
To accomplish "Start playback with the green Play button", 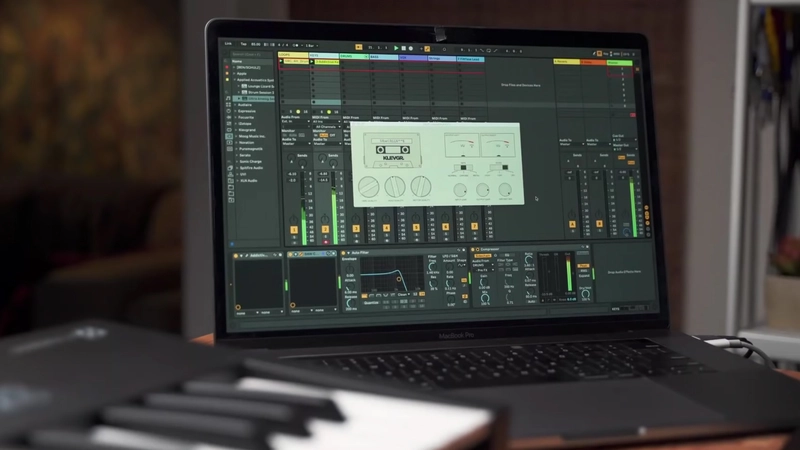I will coord(395,48).
